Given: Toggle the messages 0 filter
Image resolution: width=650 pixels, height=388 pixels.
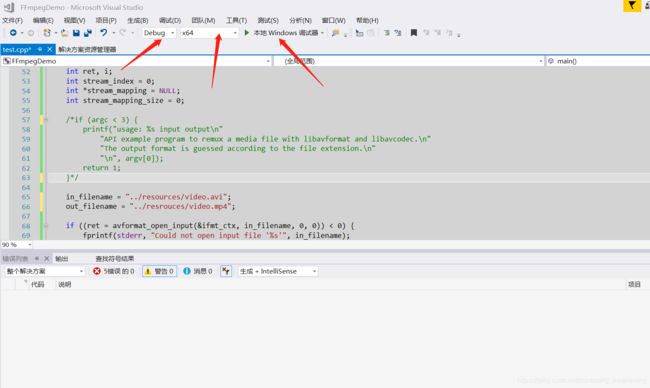Looking at the screenshot, I should tap(197, 271).
